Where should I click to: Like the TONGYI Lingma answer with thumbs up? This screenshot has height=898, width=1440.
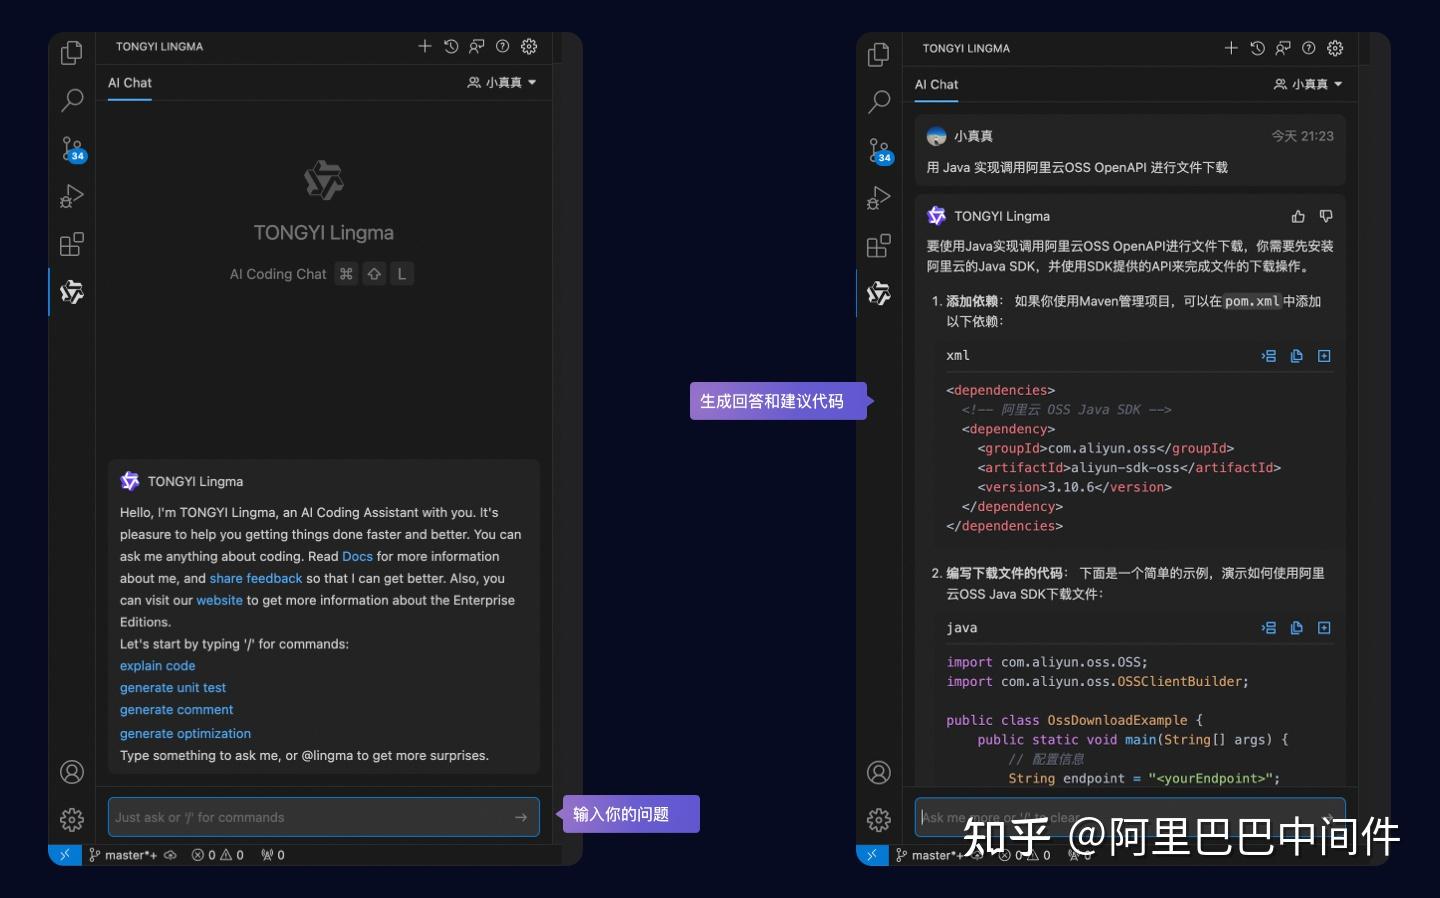pyautogui.click(x=1298, y=216)
